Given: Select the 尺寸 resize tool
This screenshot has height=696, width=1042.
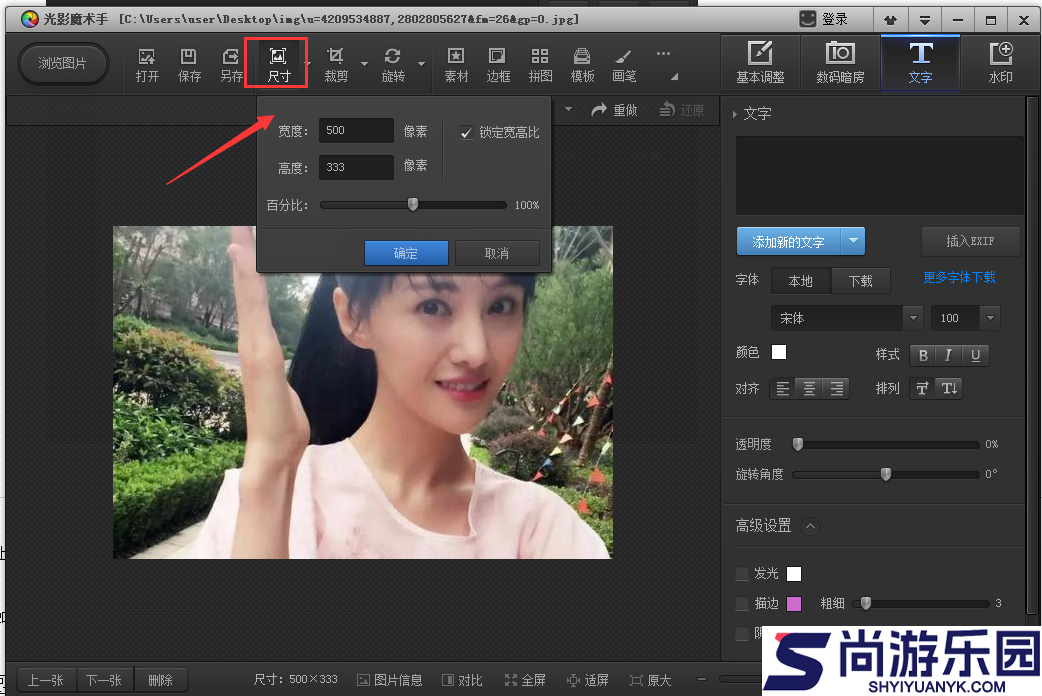Looking at the screenshot, I should [x=278, y=65].
